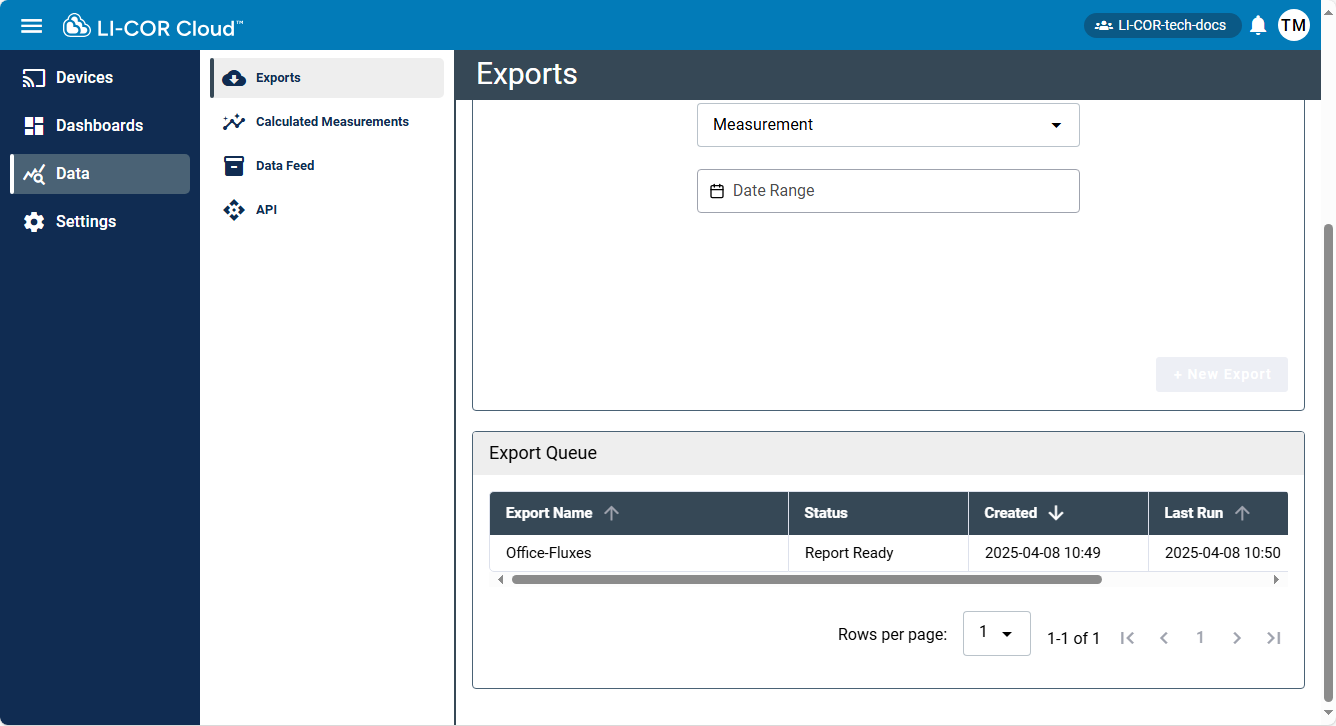Click the API icon in the Data menu

233,209
